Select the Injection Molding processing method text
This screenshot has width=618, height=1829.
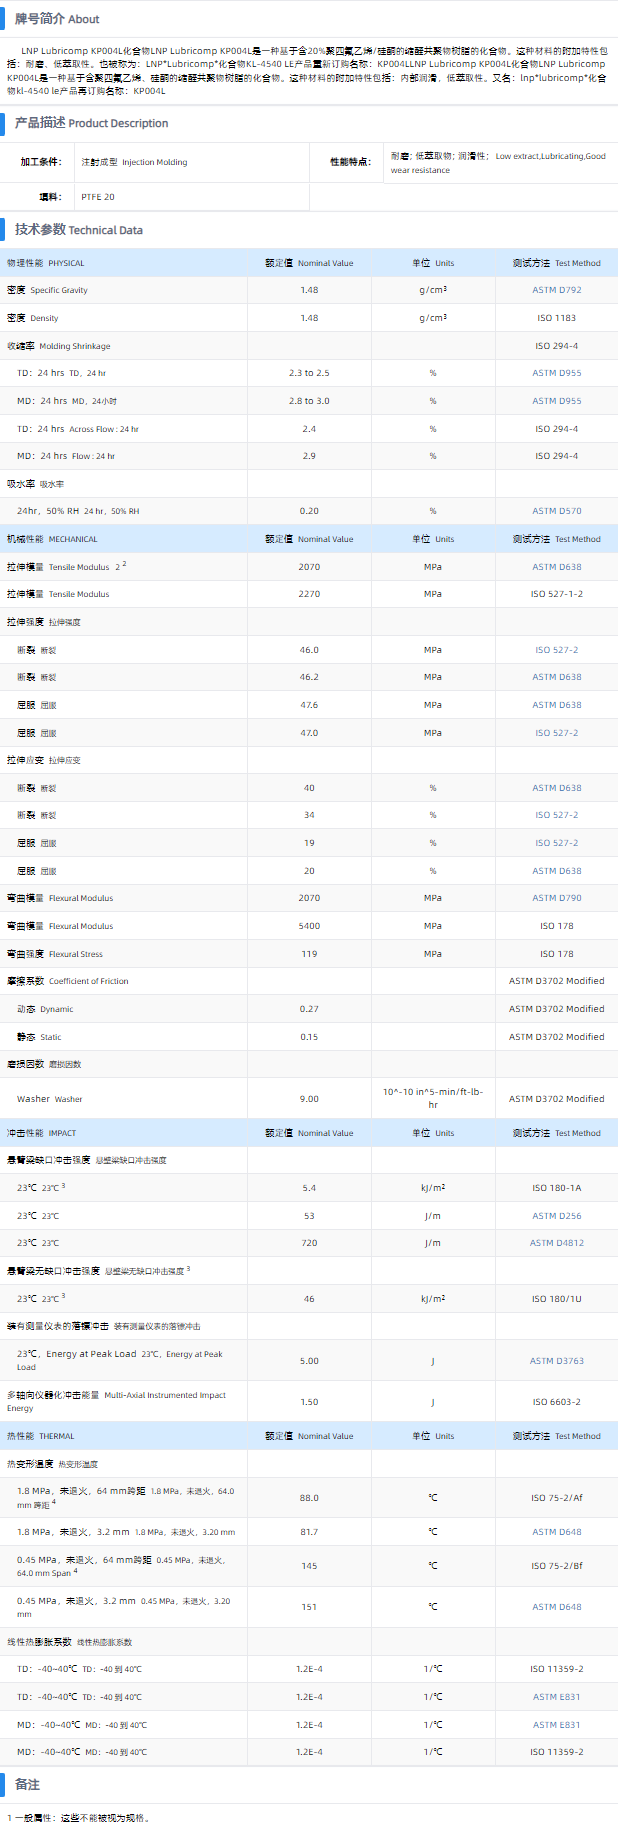coord(134,162)
